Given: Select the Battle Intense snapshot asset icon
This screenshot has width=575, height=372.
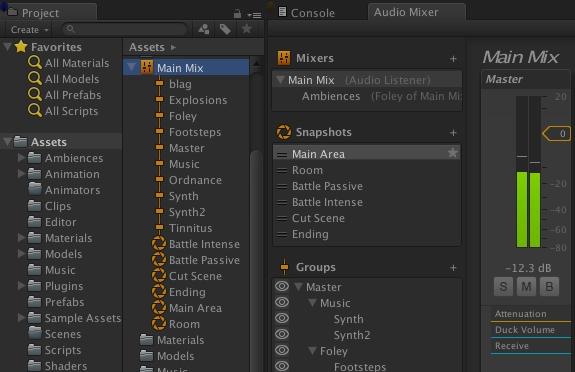Looking at the screenshot, I should (159, 244).
